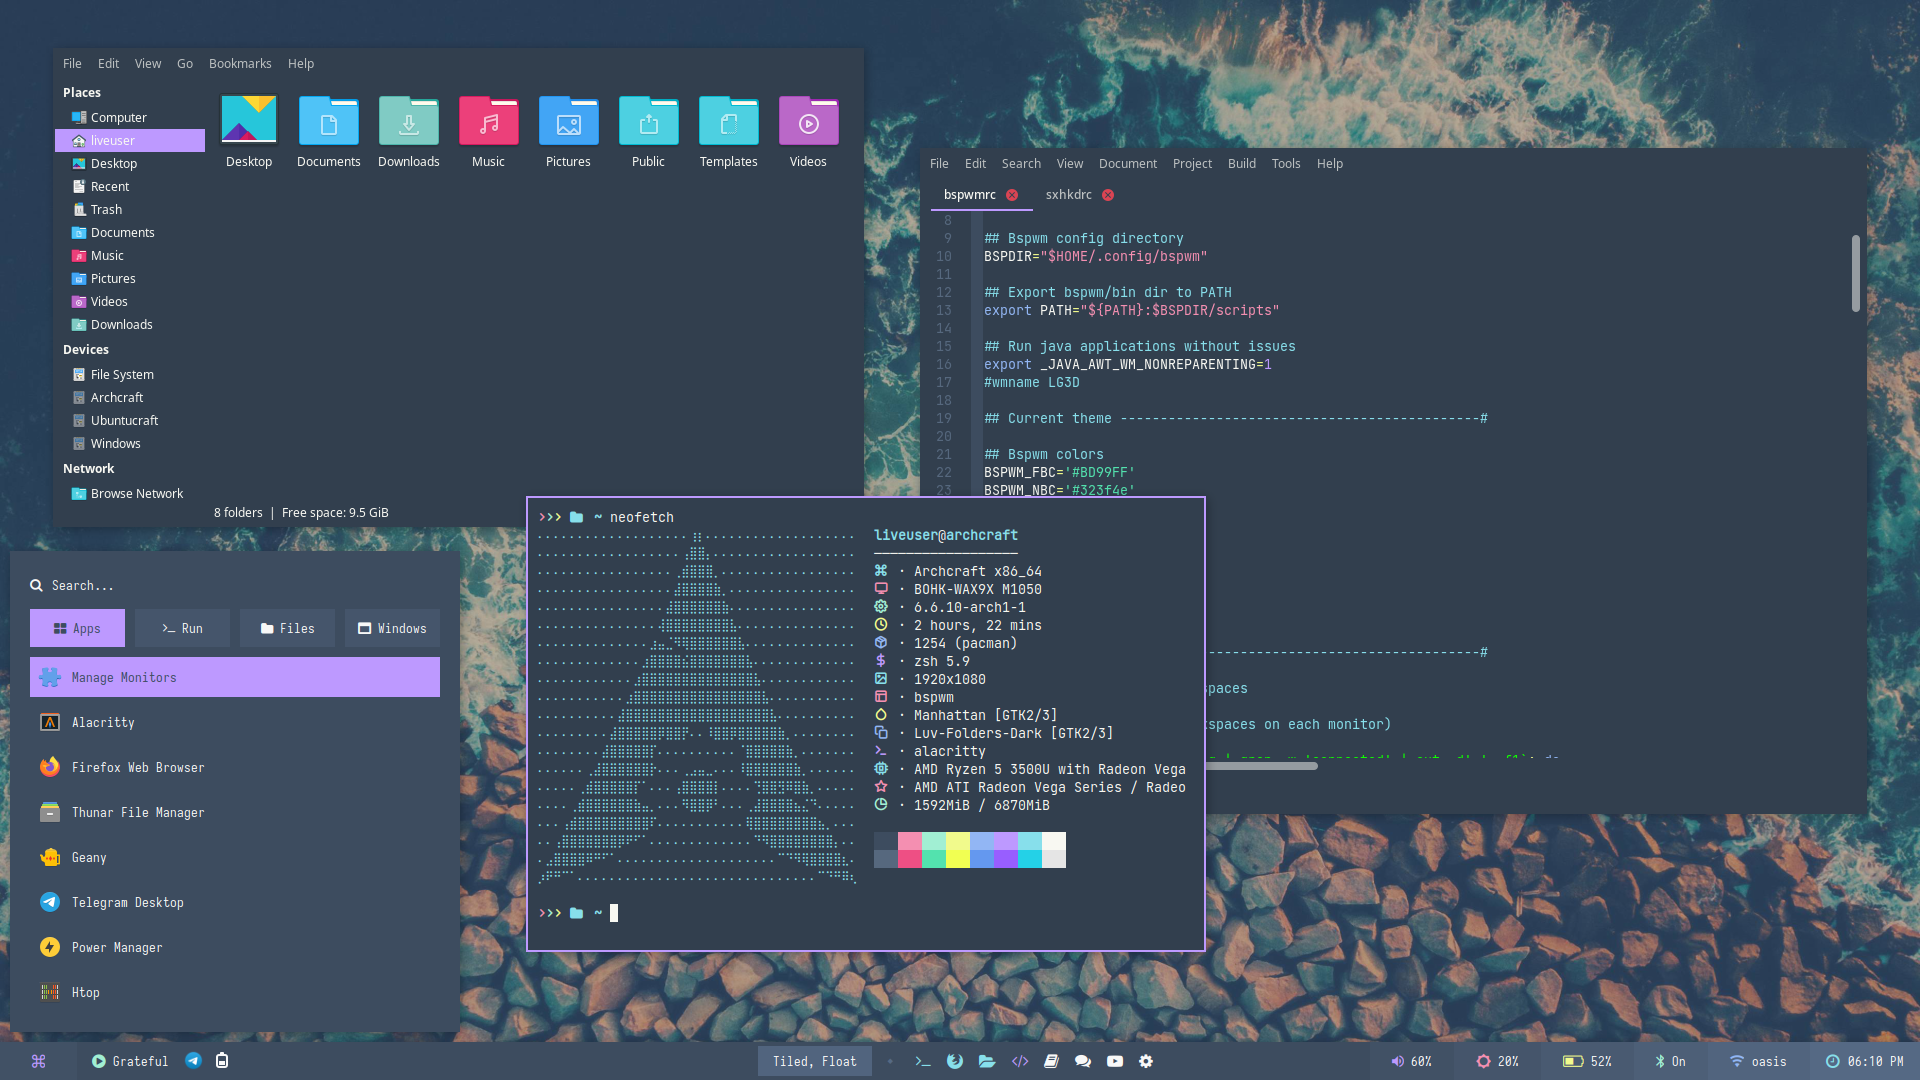Screen dimensions: 1920x1080
Task: Click the Telegram tray icon in the panel
Action: (193, 1061)
